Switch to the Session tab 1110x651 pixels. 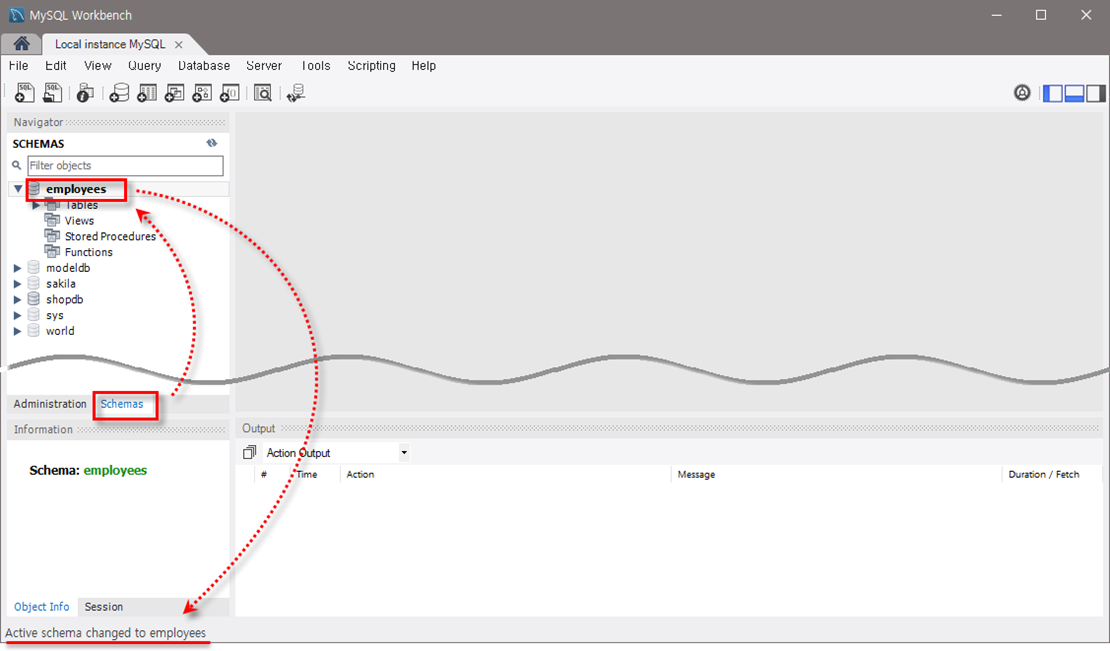tap(103, 607)
